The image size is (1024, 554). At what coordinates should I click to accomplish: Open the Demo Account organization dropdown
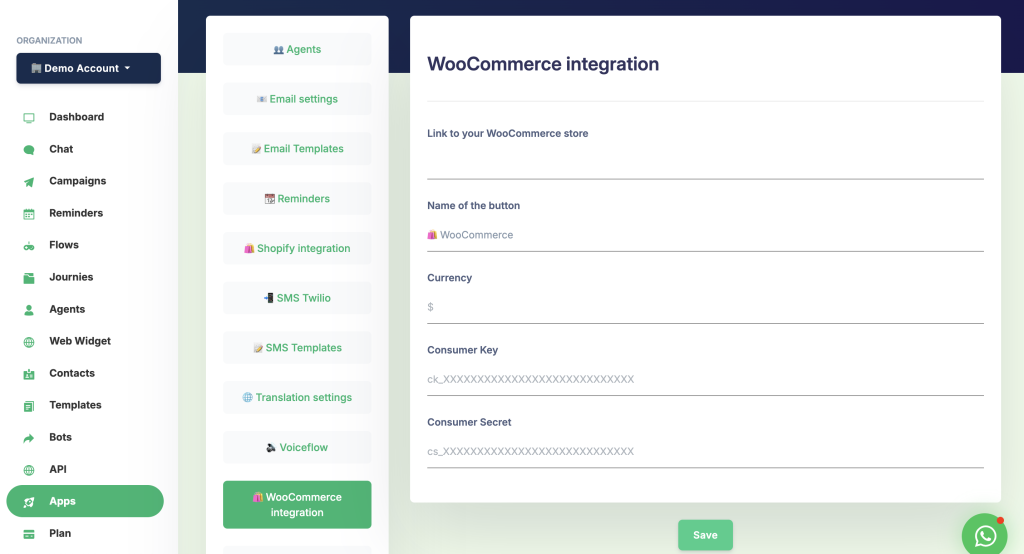tap(88, 68)
